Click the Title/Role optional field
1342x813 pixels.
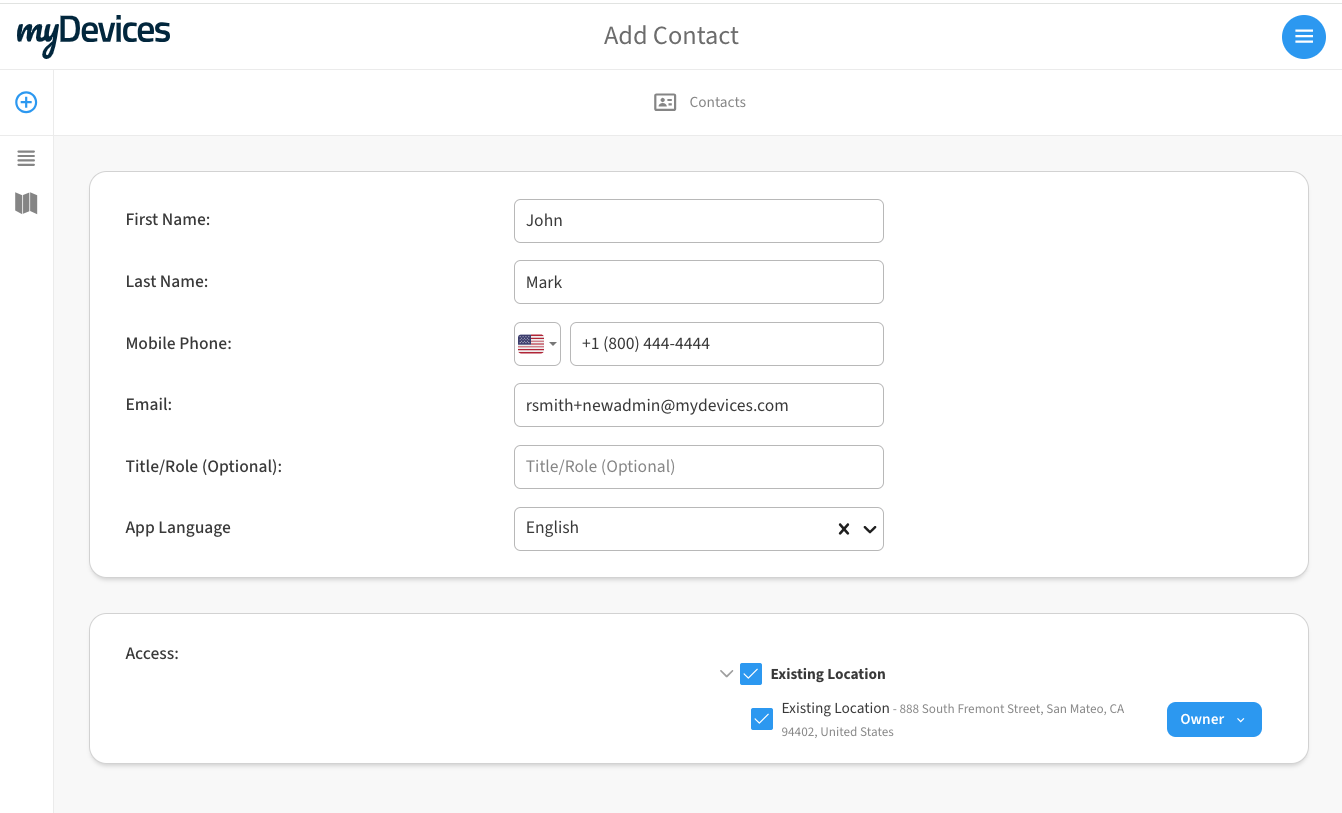click(x=698, y=467)
